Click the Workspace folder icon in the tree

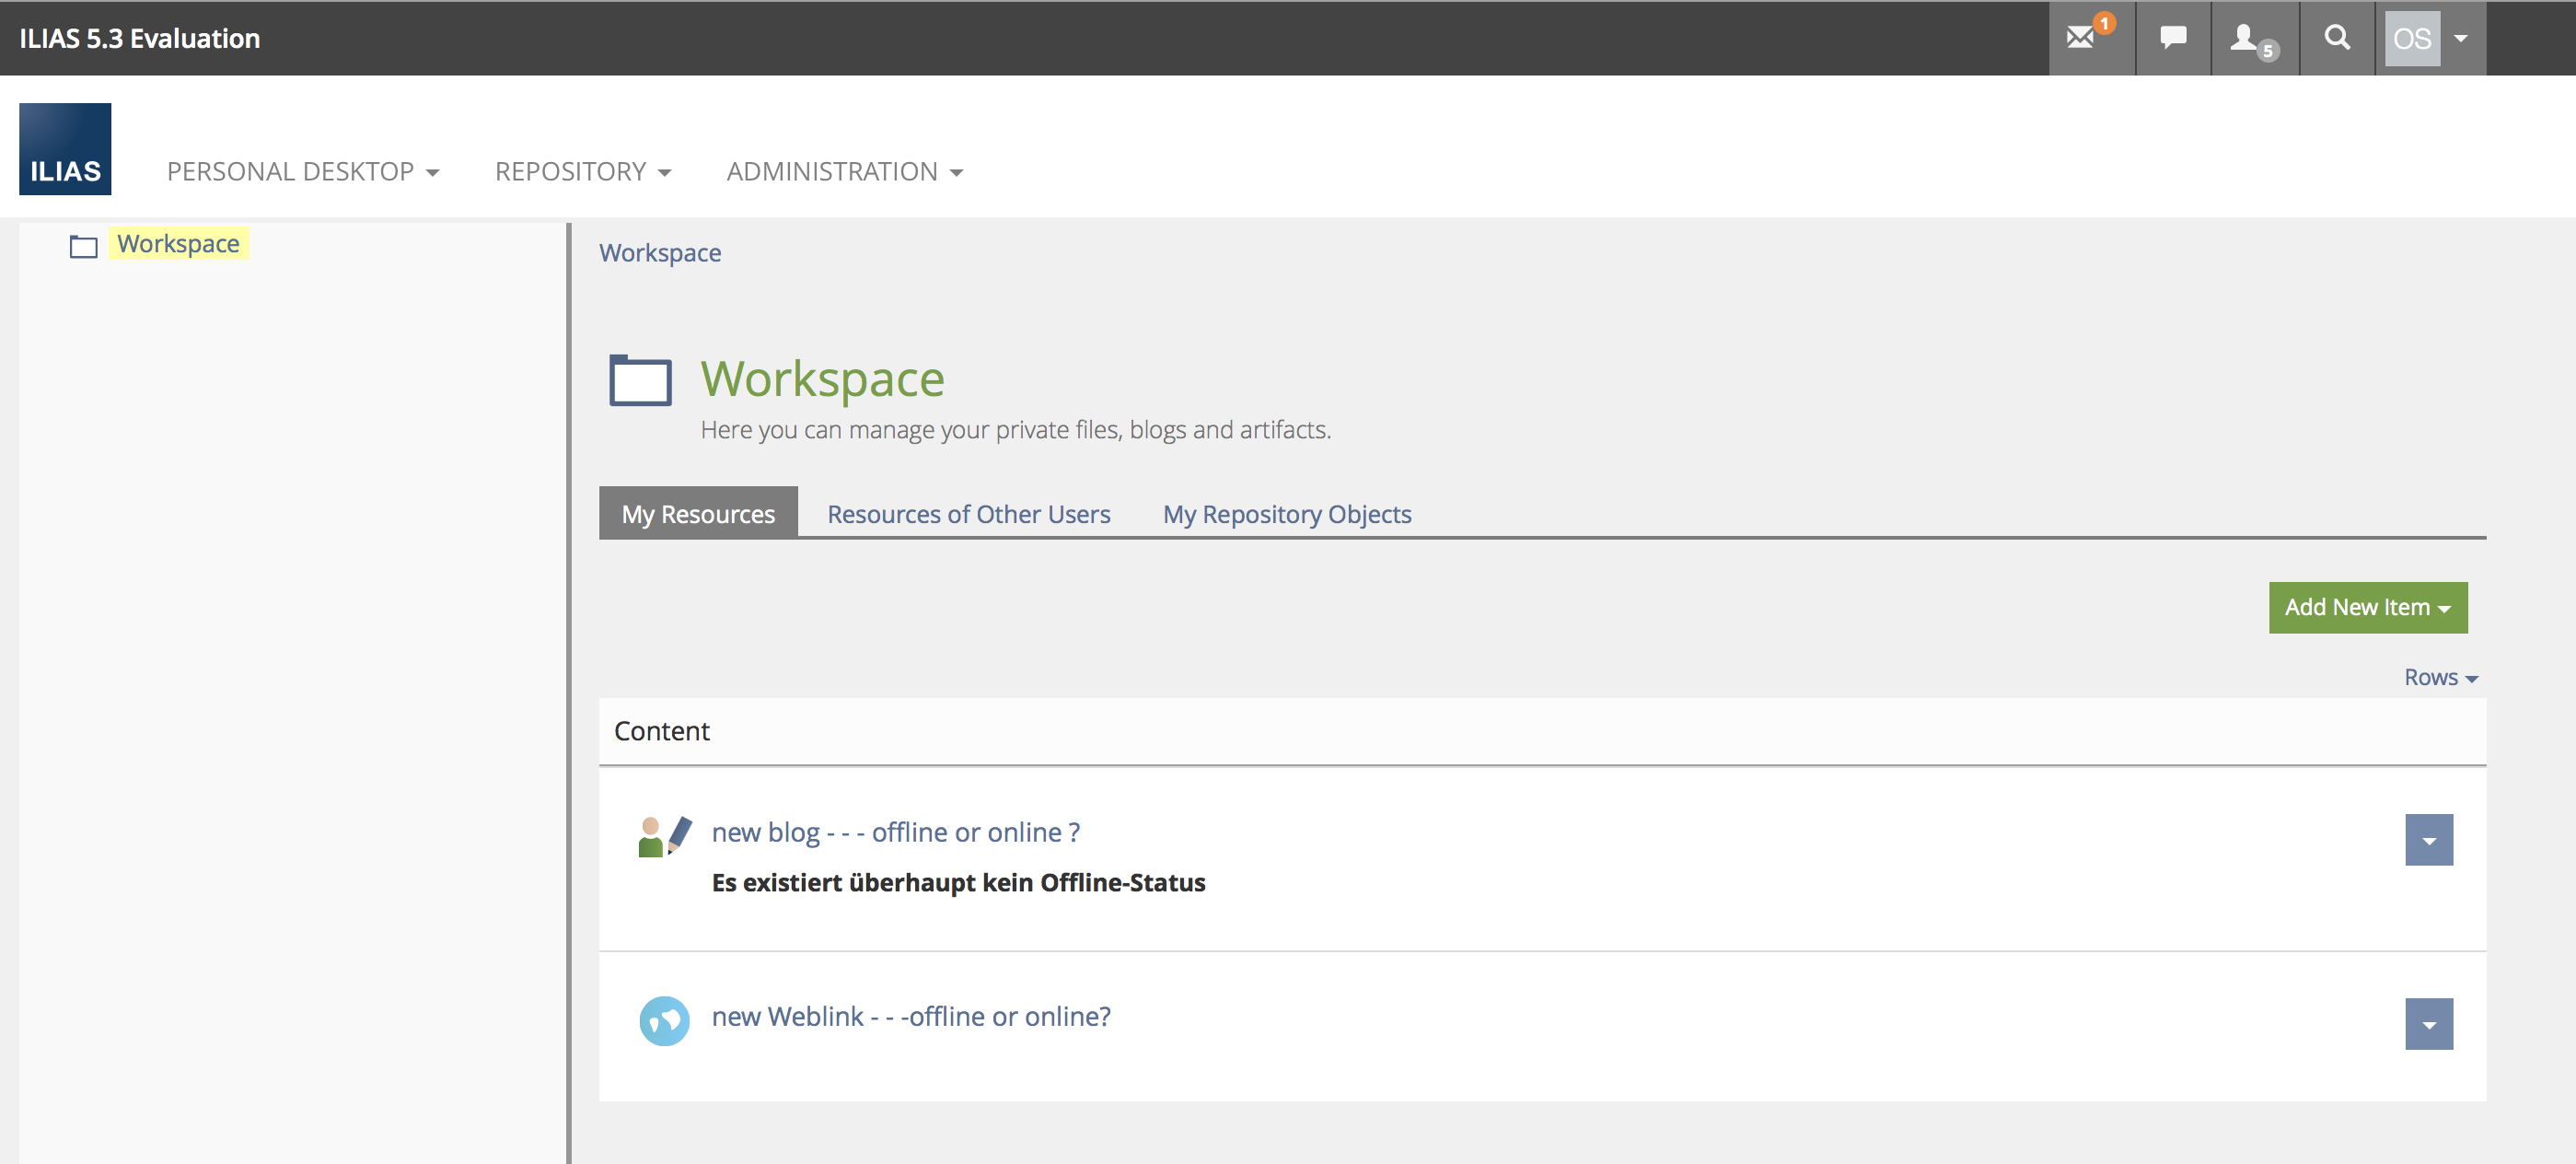[x=83, y=246]
